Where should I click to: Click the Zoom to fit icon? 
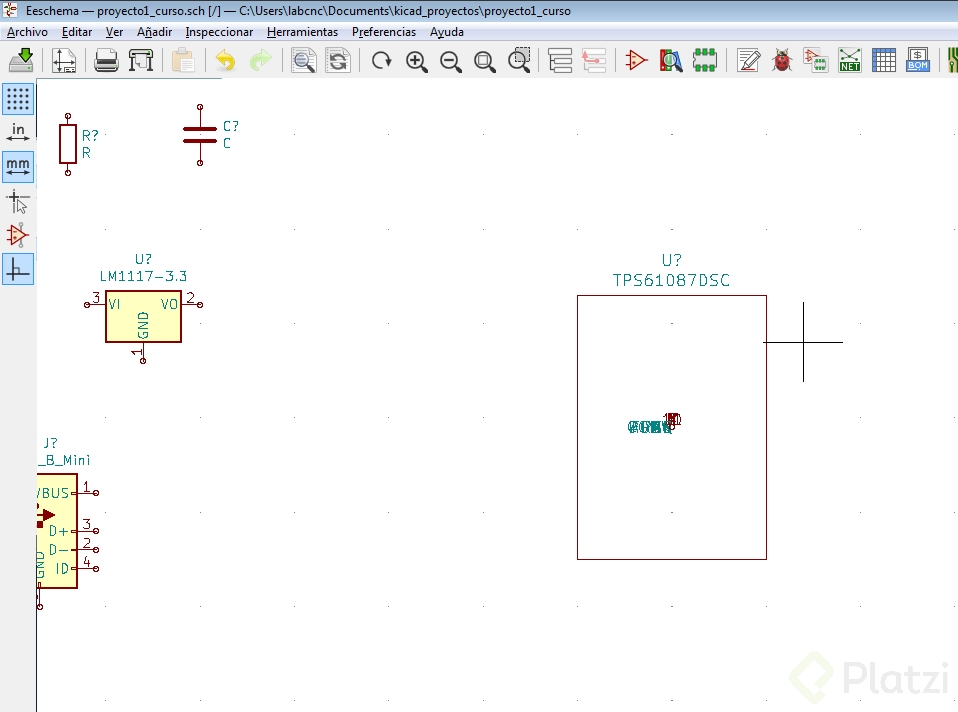(485, 61)
